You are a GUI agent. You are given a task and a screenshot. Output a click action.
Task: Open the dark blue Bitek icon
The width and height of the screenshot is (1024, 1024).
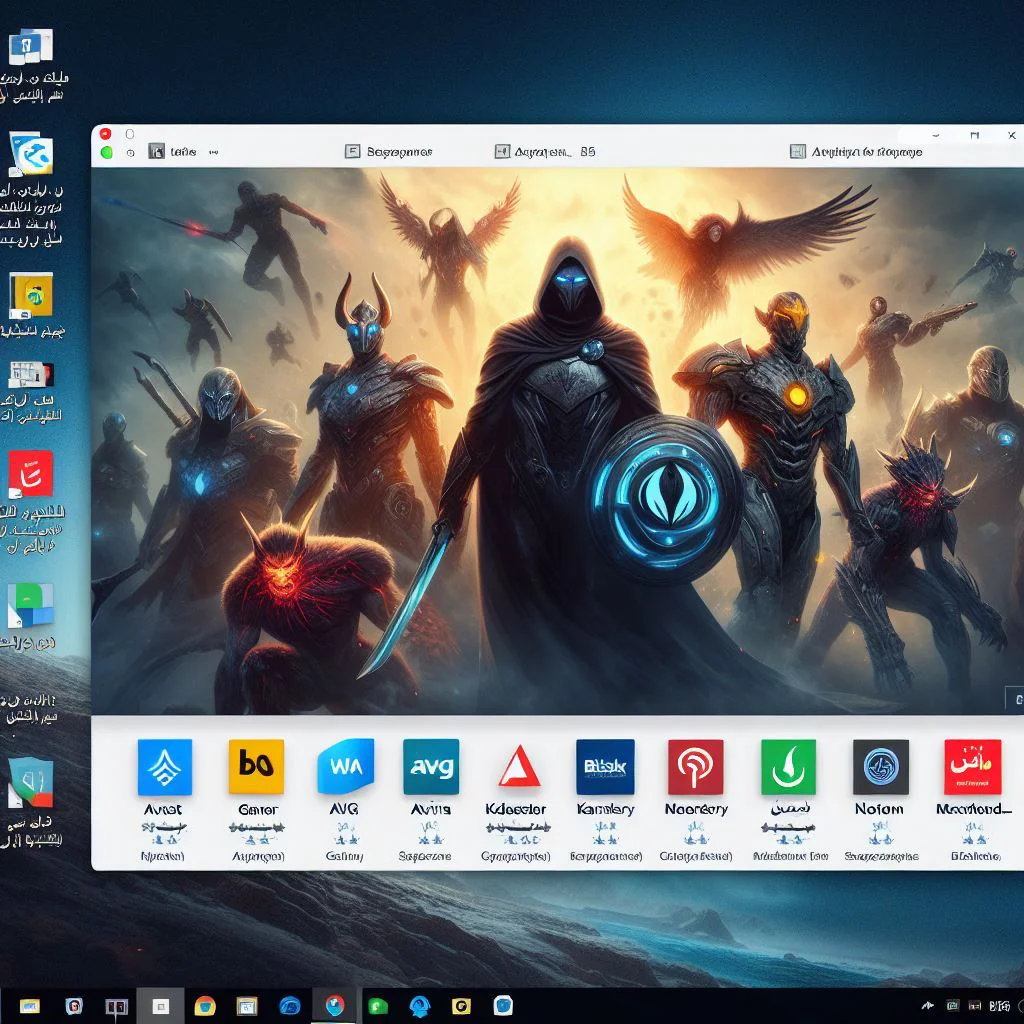[x=605, y=767]
